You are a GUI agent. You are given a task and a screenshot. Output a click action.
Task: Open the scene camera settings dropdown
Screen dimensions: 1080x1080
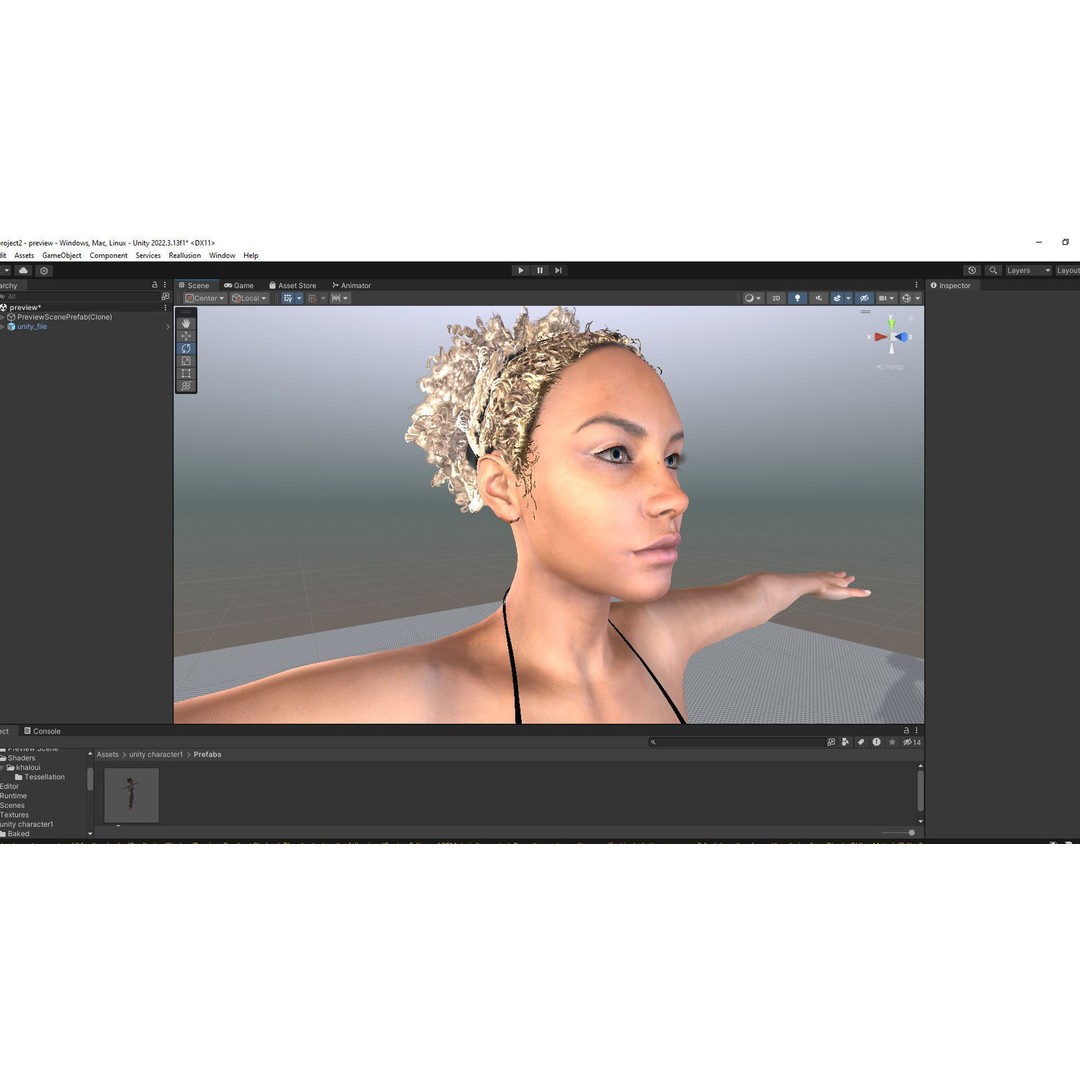pos(886,298)
